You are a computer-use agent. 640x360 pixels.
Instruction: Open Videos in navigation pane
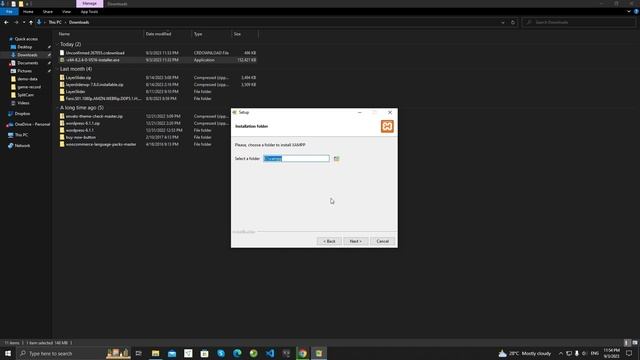(x=23, y=103)
